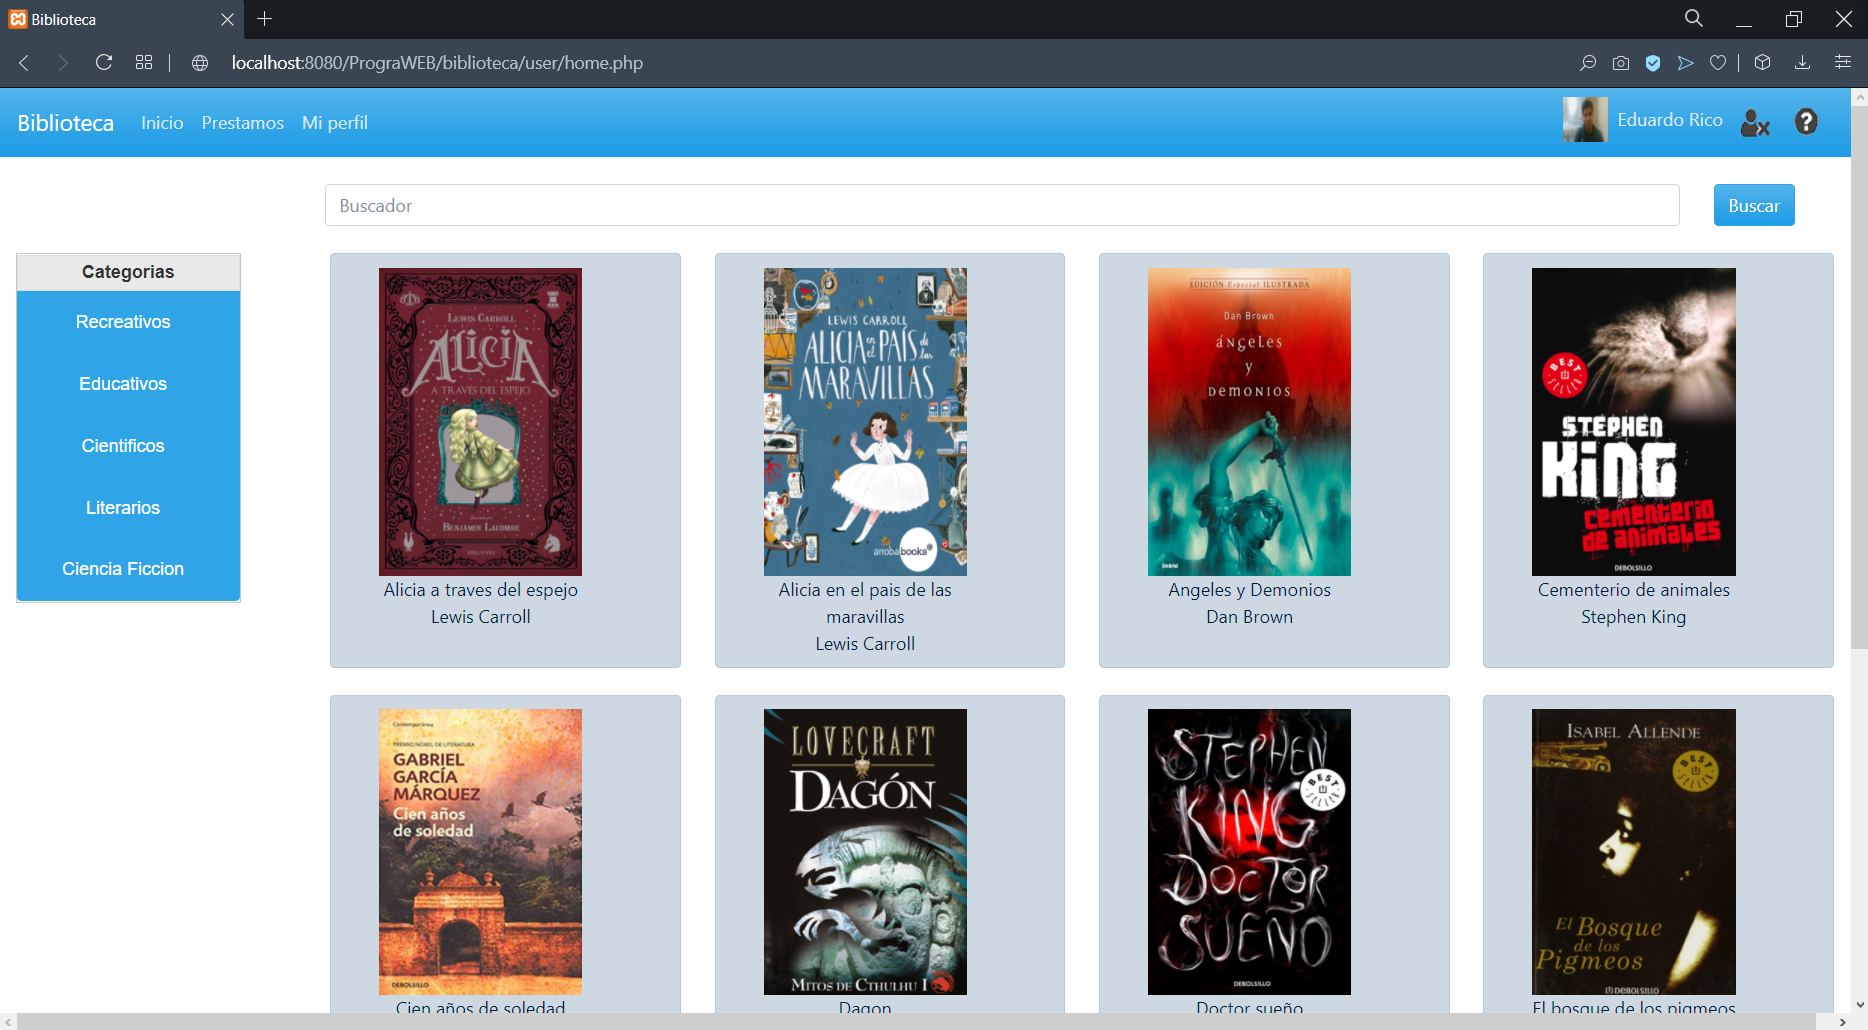
Task: Go back with the browser back arrow
Action: pos(24,63)
